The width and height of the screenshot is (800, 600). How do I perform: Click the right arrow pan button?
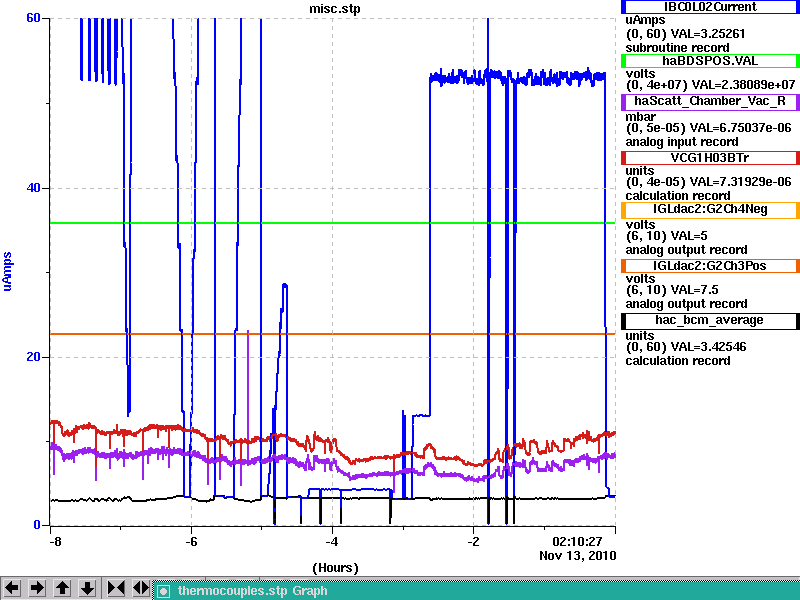point(37,588)
